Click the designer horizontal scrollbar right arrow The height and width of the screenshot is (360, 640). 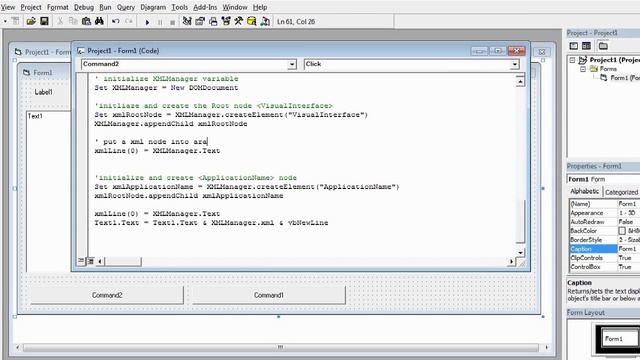[x=546, y=347]
